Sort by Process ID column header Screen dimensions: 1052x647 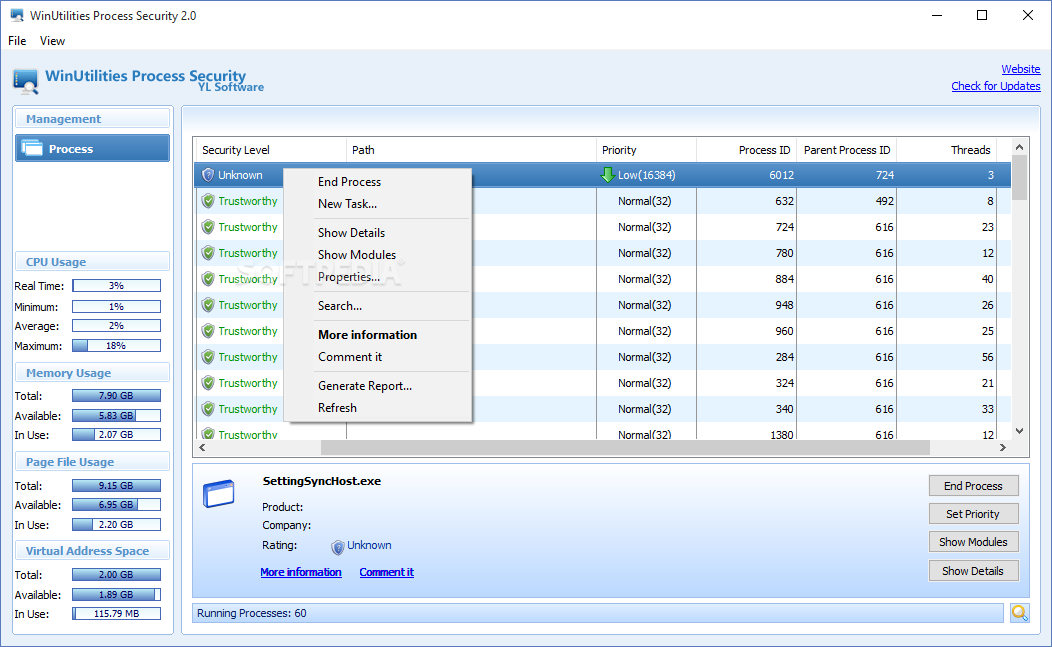coord(747,150)
